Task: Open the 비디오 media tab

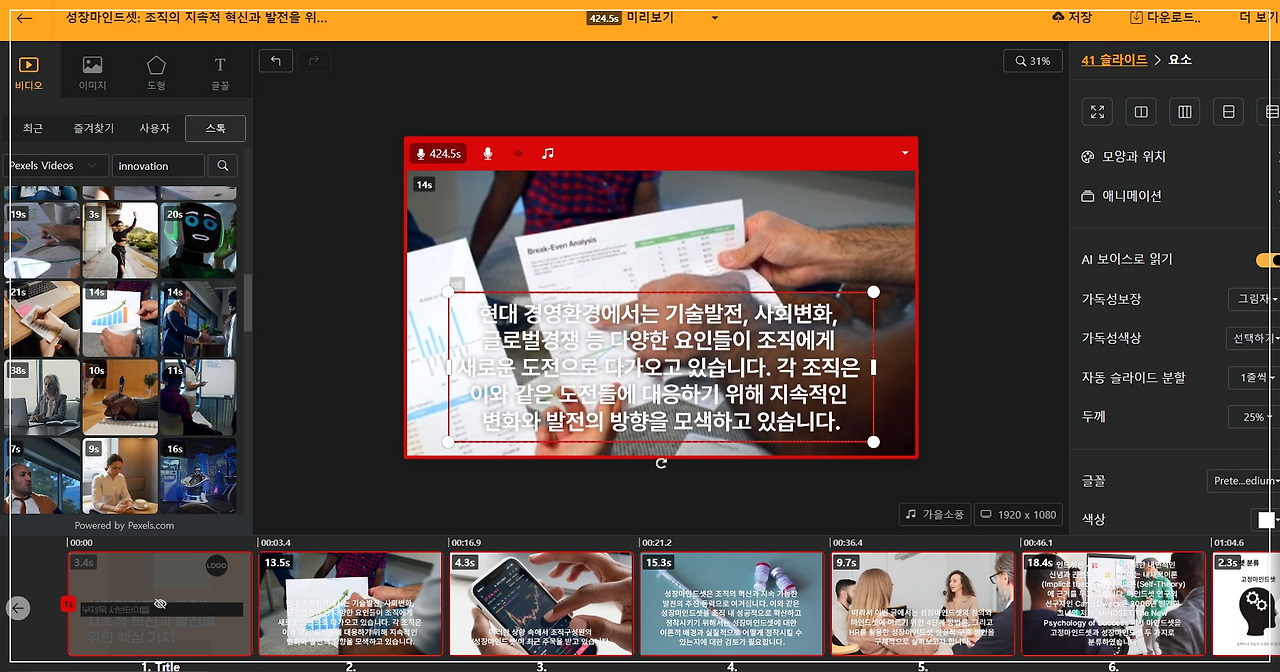Action: pos(29,73)
